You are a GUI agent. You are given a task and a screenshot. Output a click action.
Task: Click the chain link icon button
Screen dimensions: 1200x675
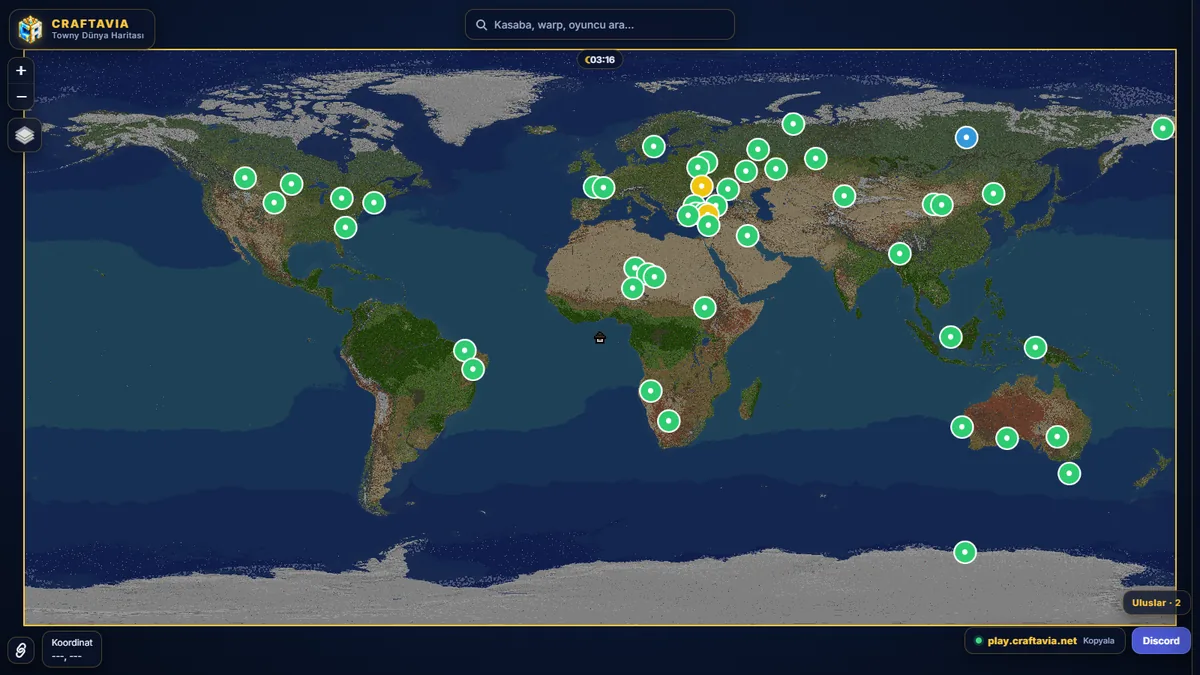tap(21, 650)
